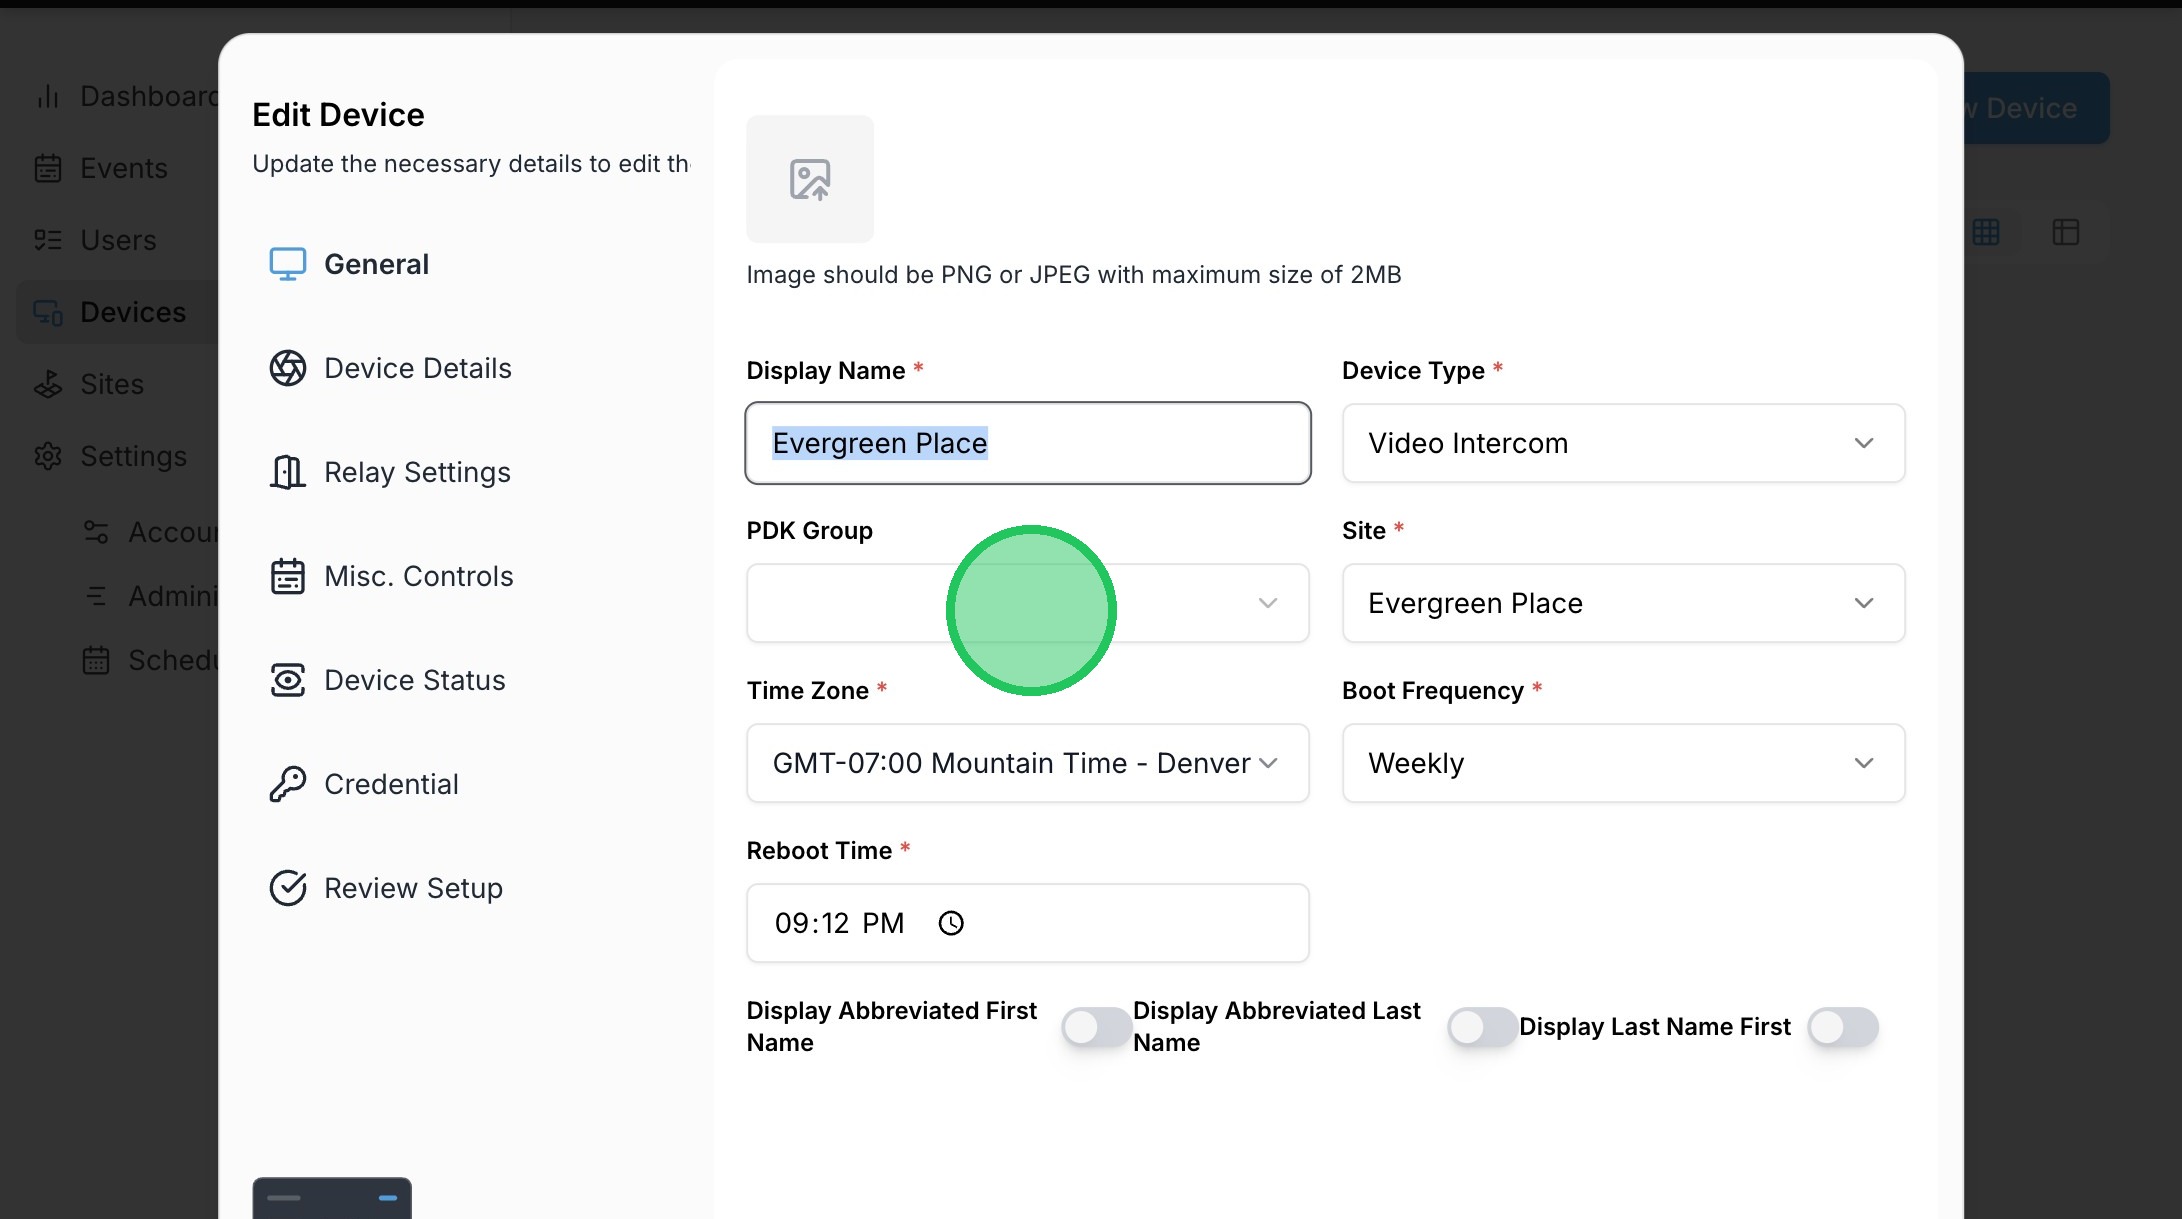The image size is (2182, 1219).
Task: Click the Misc. Controls calendar icon
Action: (287, 576)
